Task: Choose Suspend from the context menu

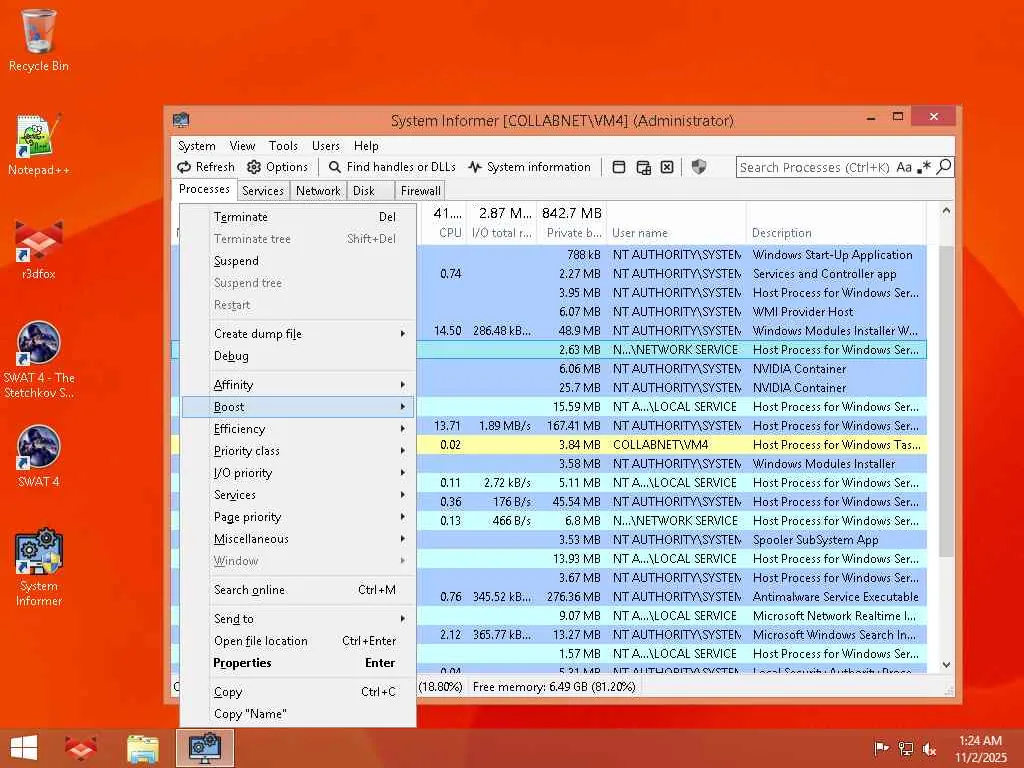Action: 298,261
